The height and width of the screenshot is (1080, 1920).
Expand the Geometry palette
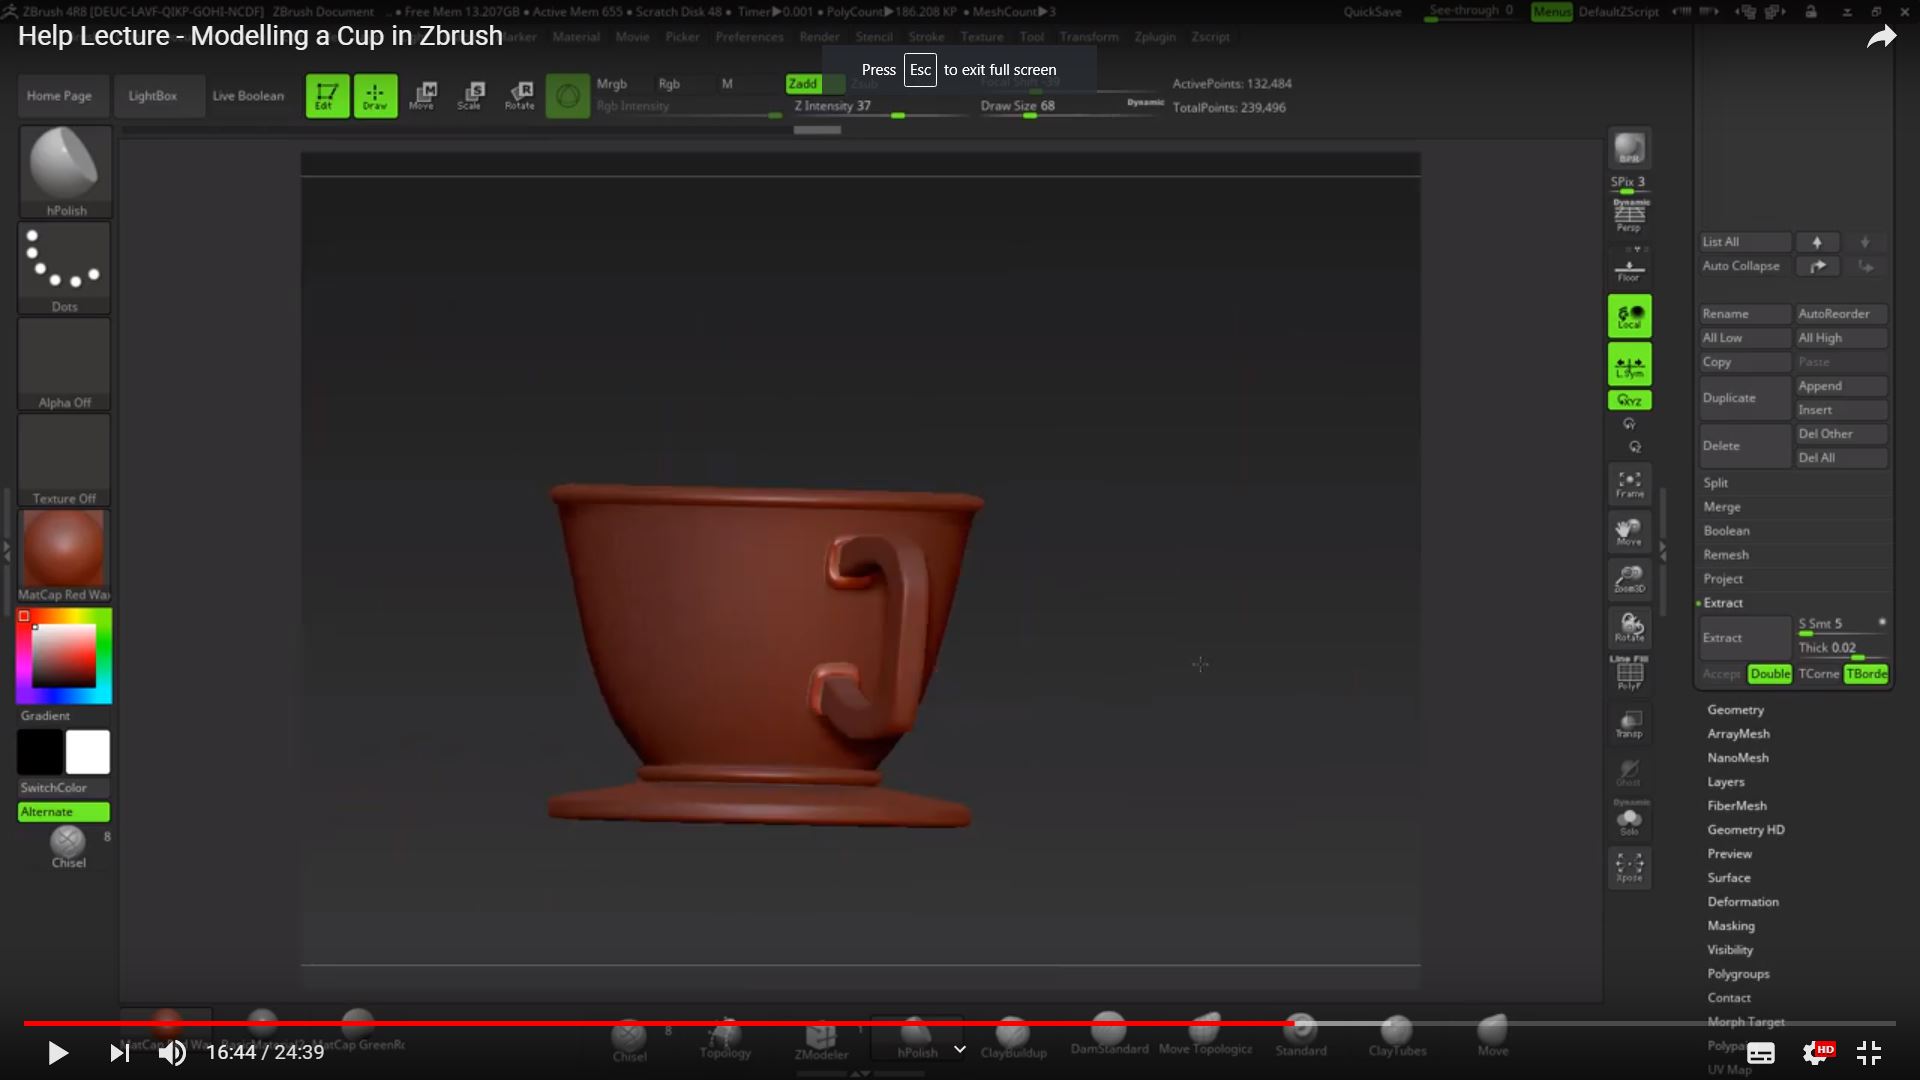(x=1736, y=710)
